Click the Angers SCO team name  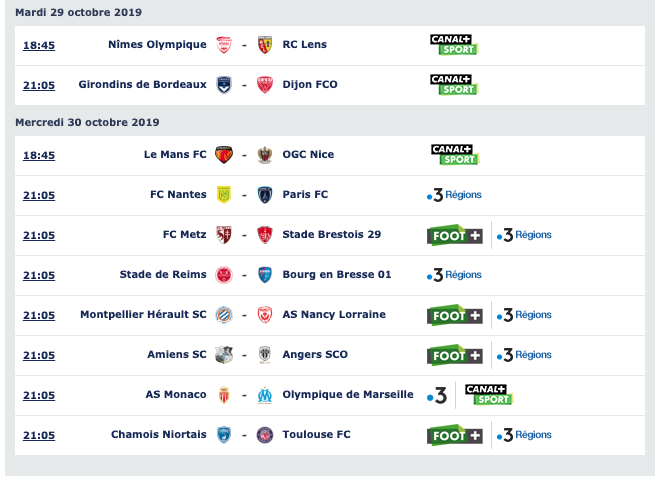tap(315, 355)
